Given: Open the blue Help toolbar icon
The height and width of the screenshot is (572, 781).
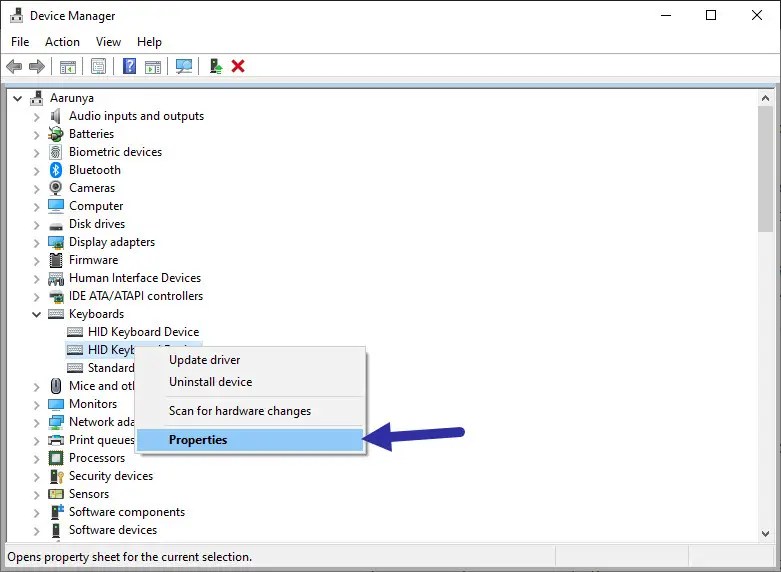Looking at the screenshot, I should (130, 66).
